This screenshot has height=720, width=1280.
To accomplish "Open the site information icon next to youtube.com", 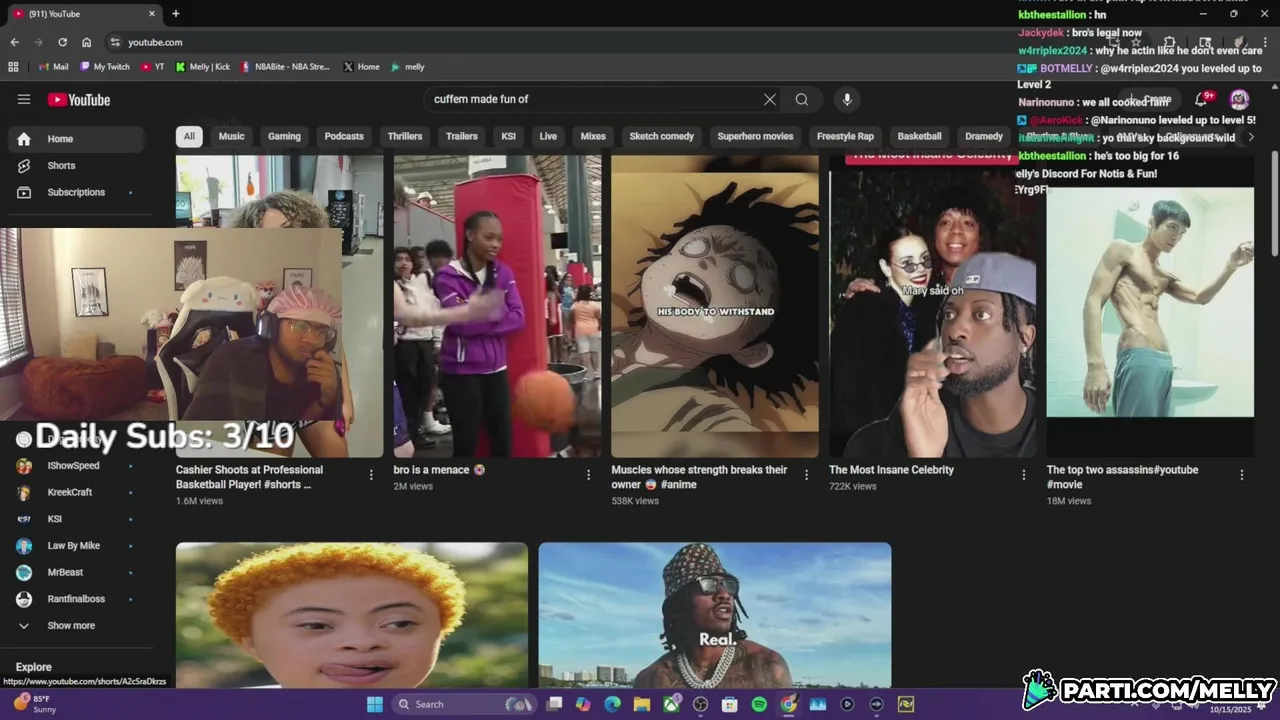I will click(x=115, y=42).
